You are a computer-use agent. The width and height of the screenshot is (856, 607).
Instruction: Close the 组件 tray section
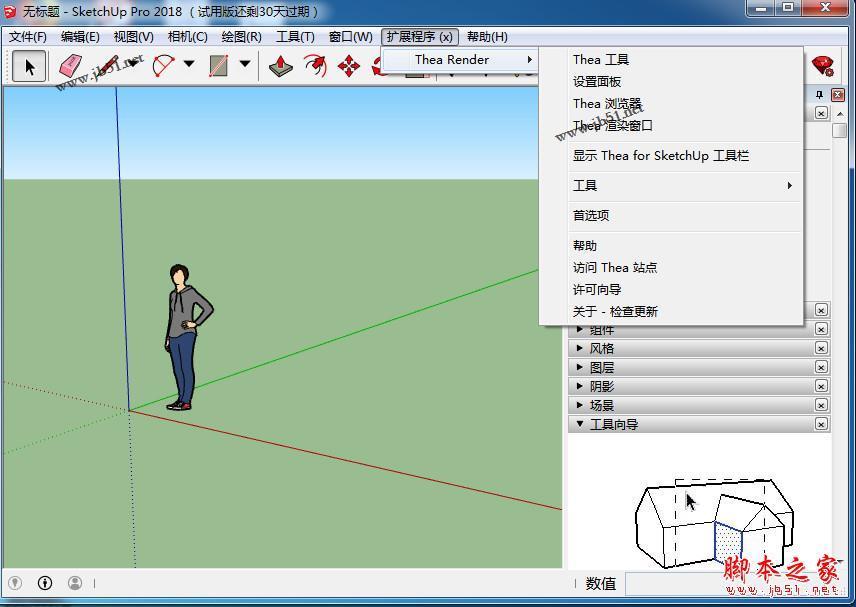(x=821, y=329)
